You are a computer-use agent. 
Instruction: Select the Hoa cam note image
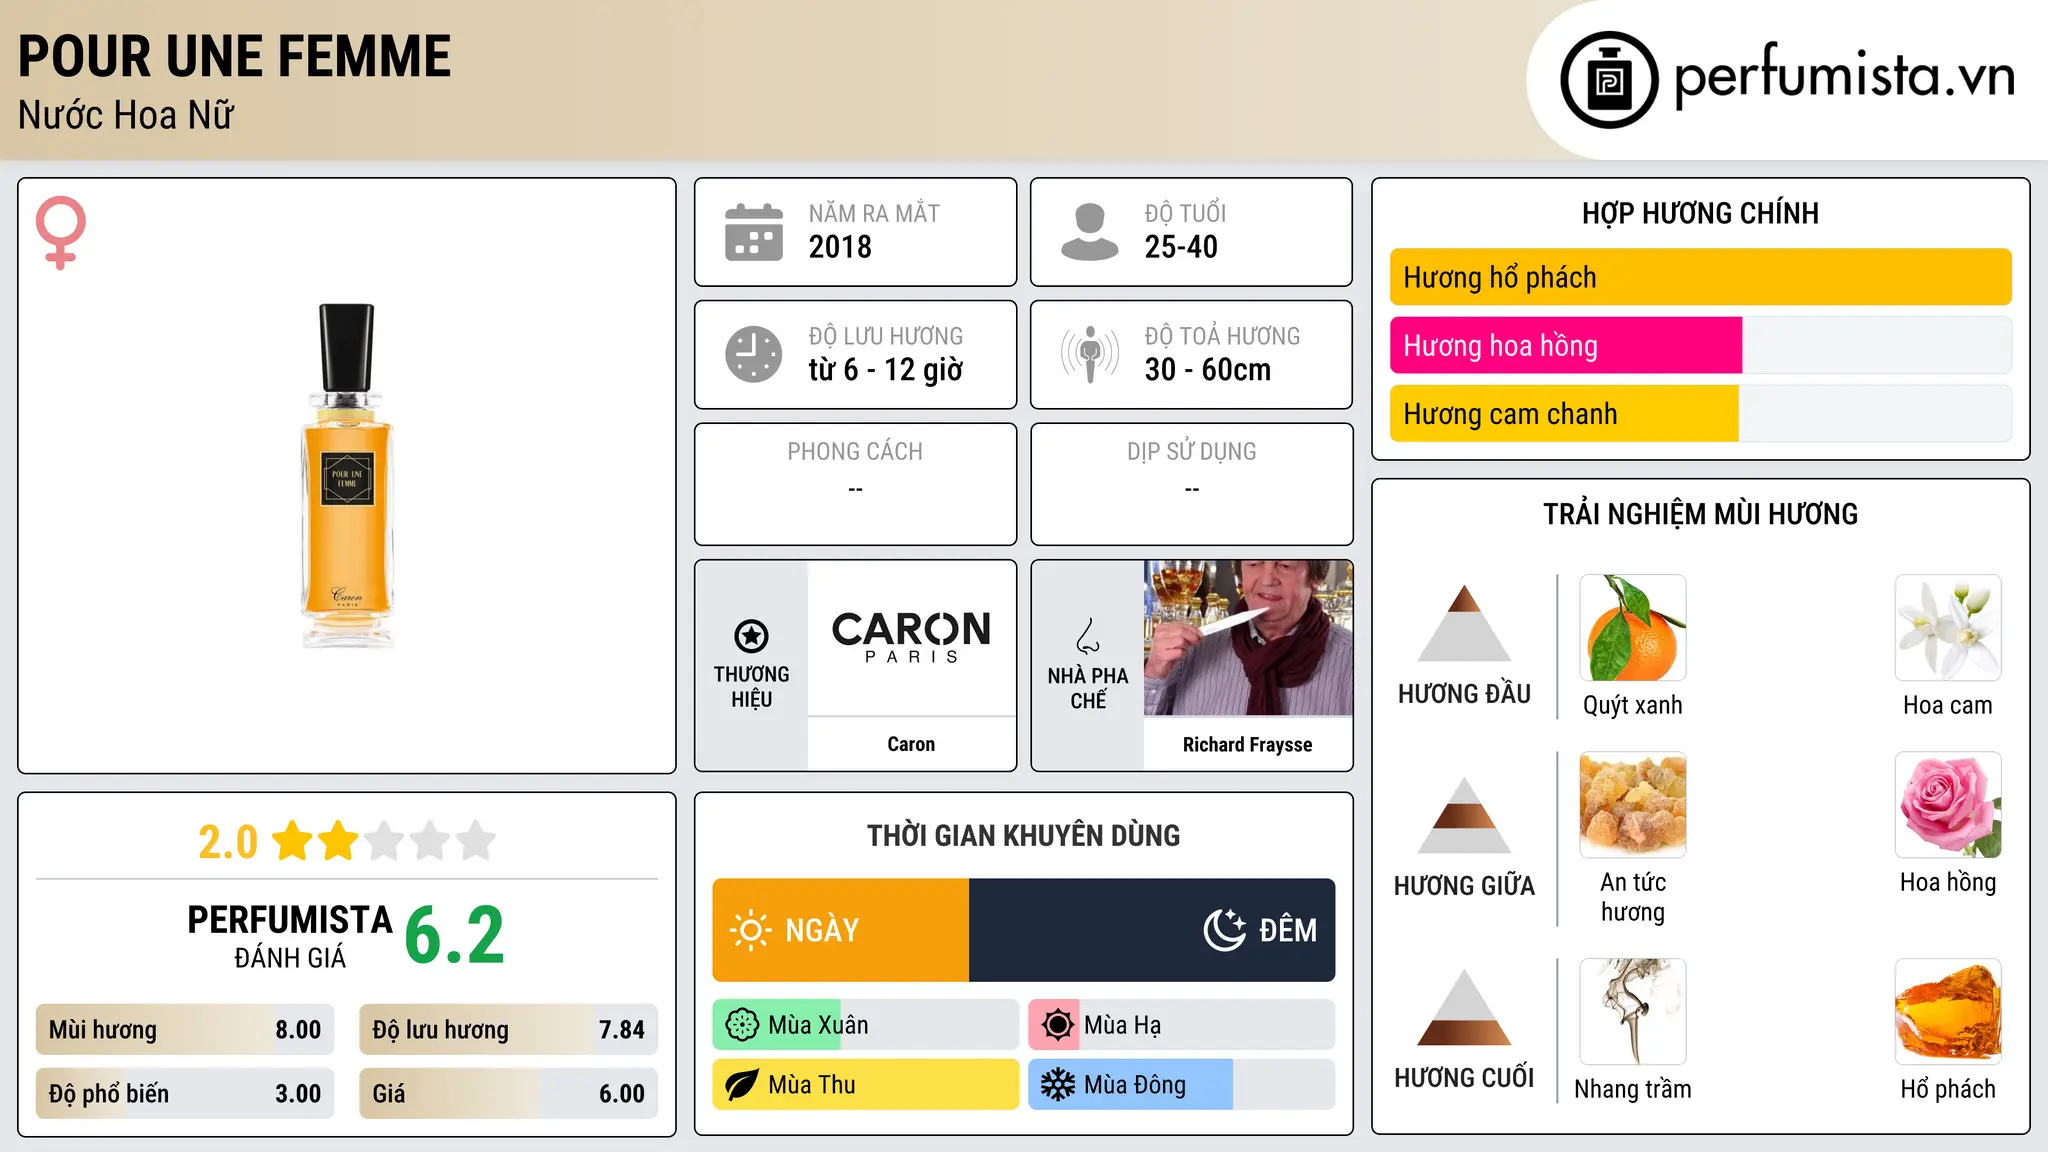pyautogui.click(x=1948, y=628)
